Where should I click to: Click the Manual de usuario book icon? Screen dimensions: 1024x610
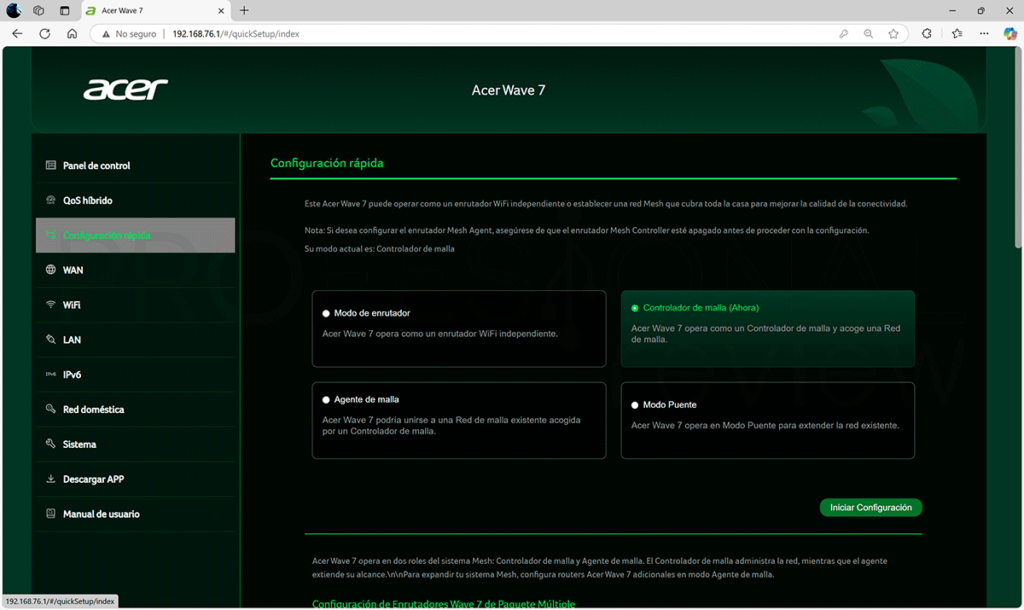click(50, 513)
